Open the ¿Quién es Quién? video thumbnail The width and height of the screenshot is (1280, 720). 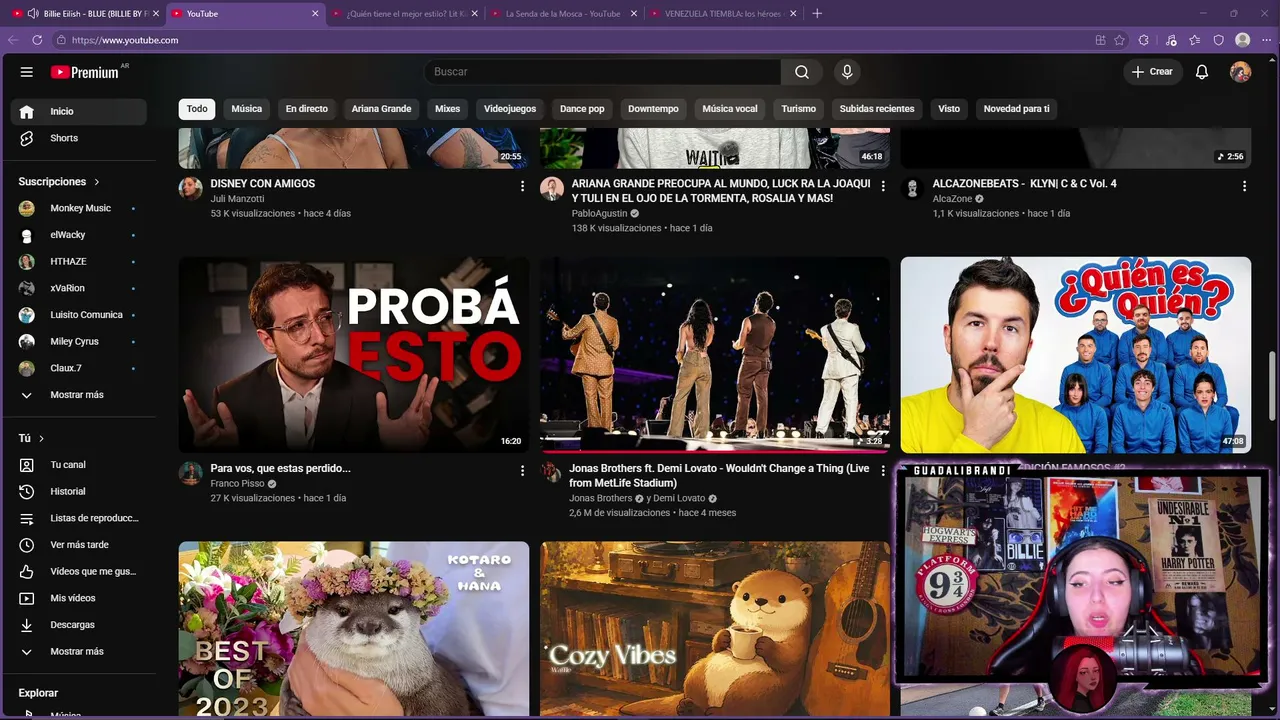[x=1076, y=355]
